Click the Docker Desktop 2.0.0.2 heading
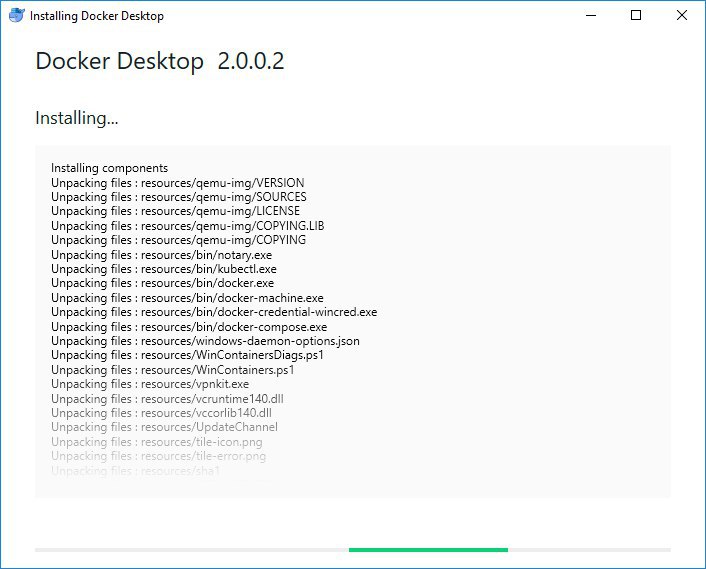Viewport: 706px width, 569px height. (160, 61)
